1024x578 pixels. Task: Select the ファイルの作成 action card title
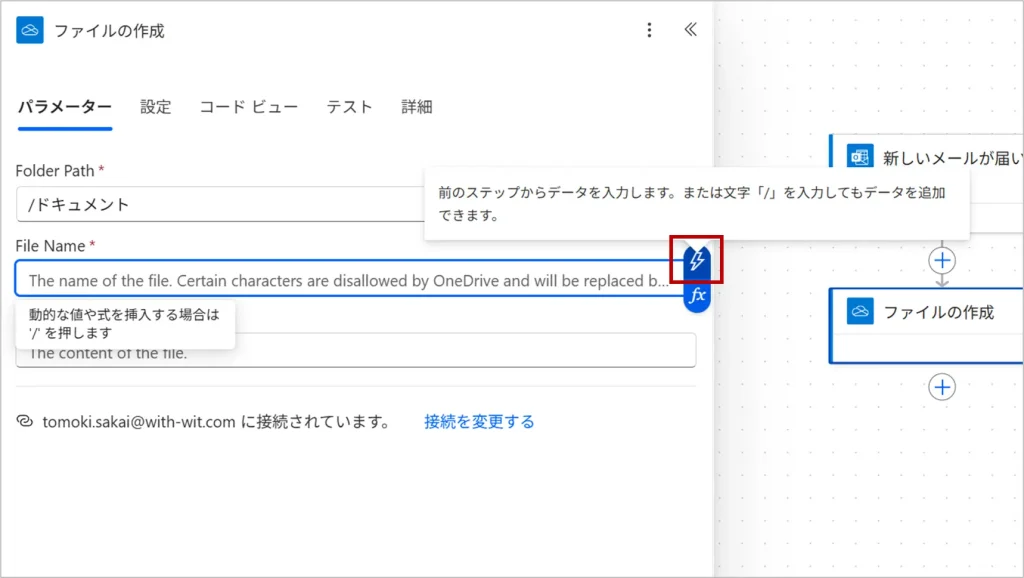[938, 312]
